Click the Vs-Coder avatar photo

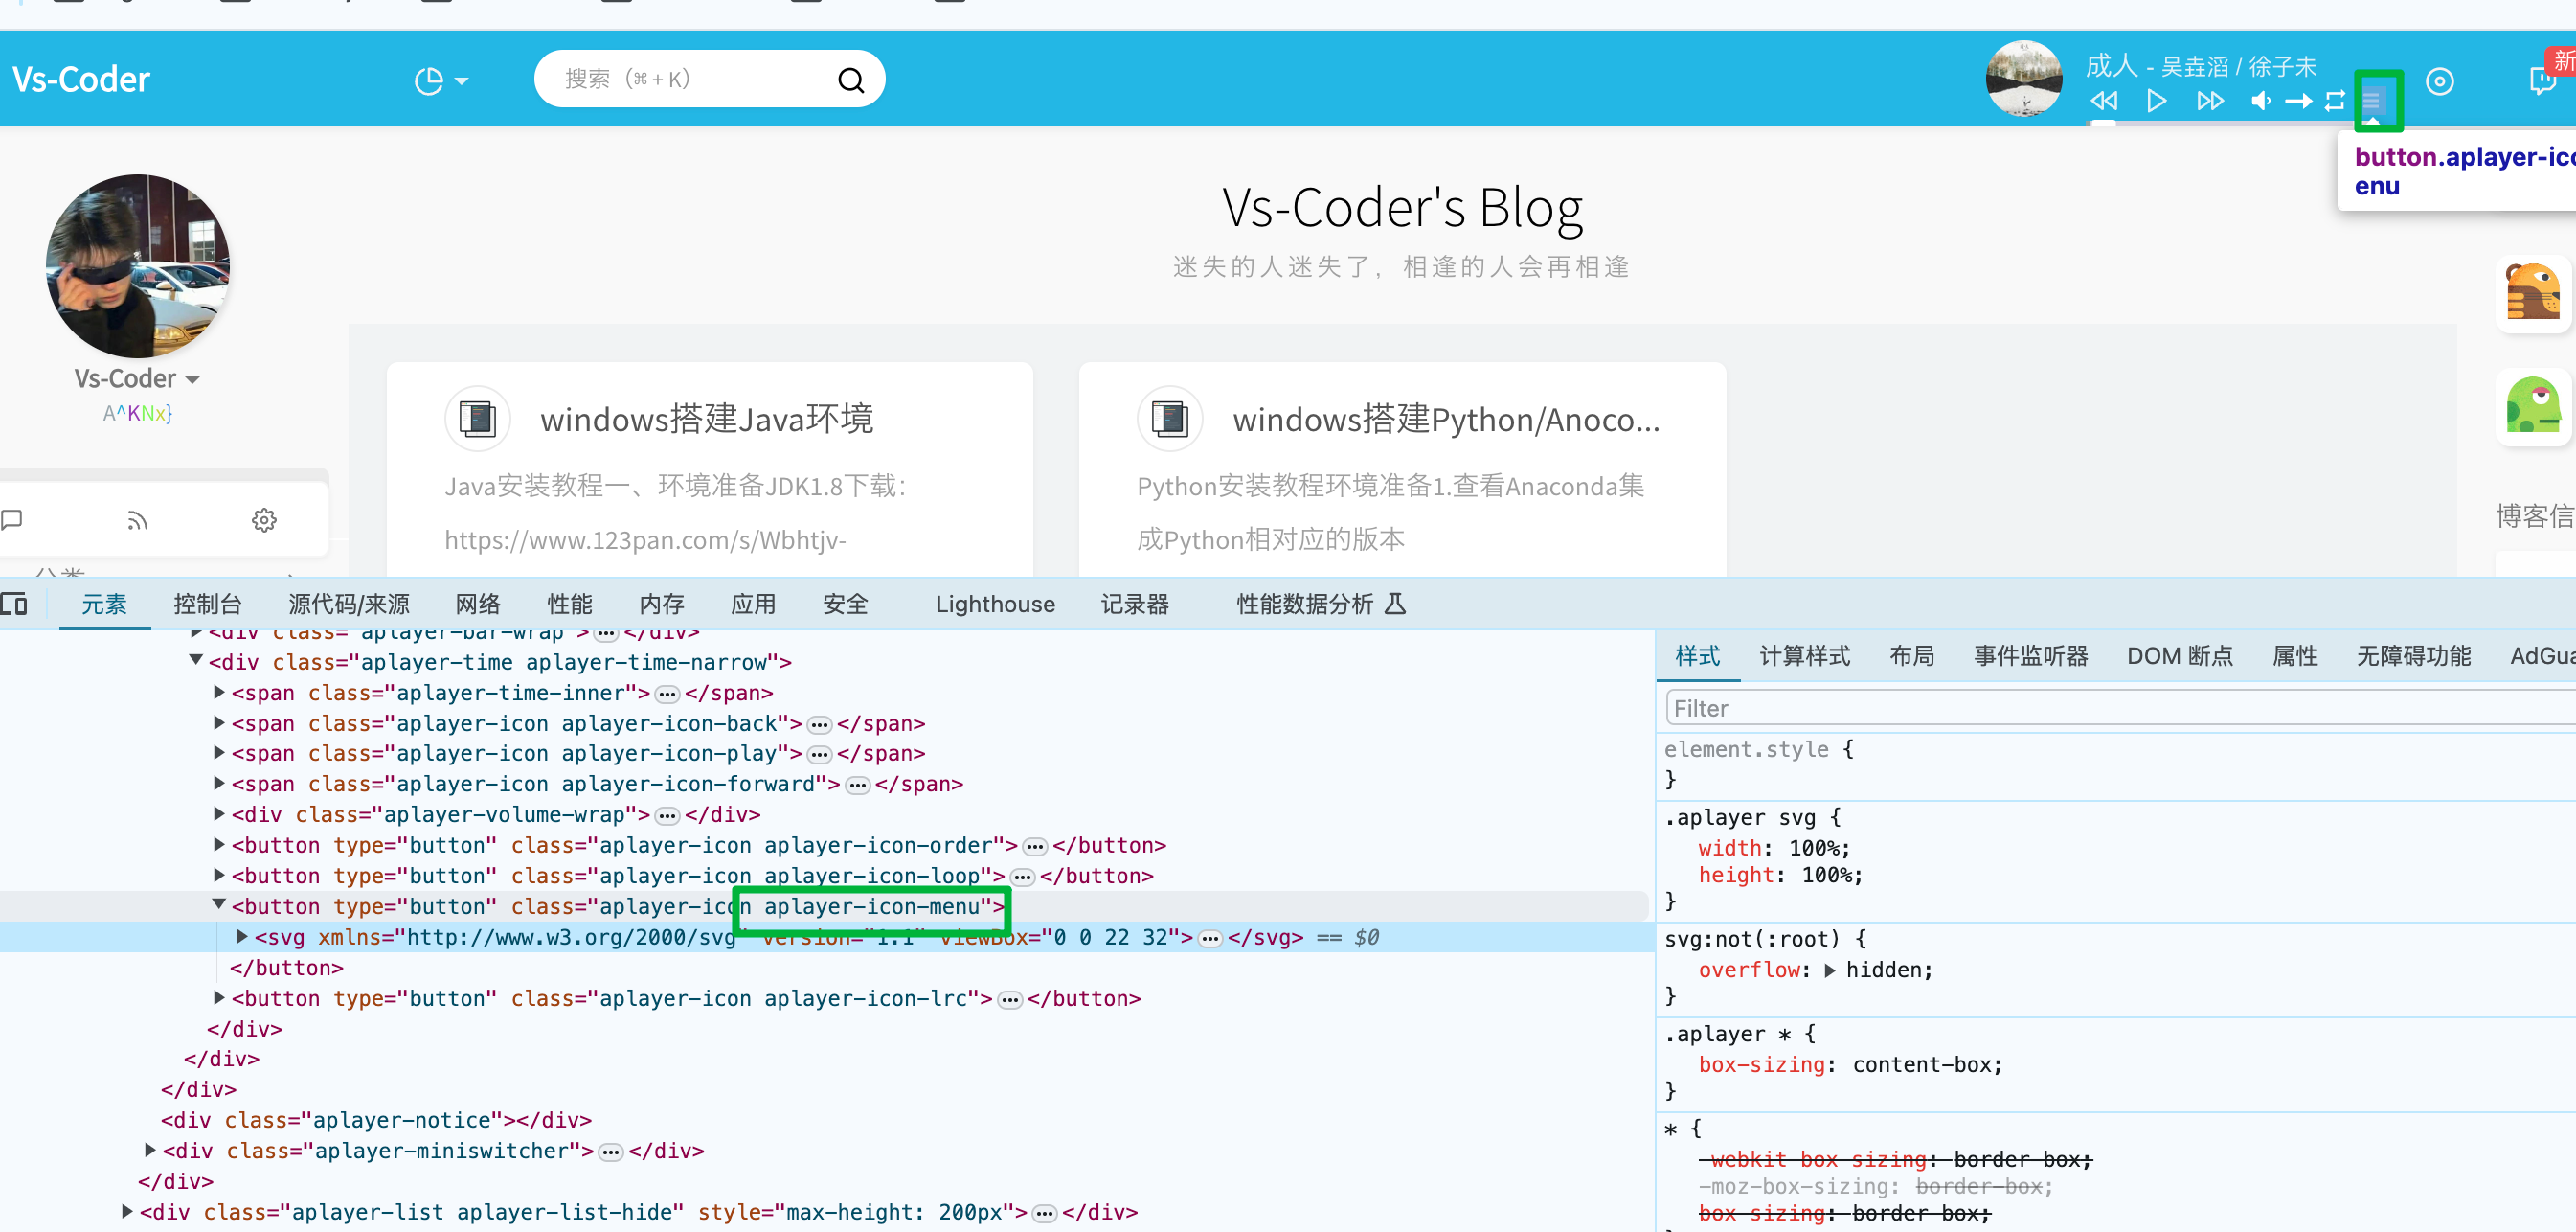pos(138,266)
